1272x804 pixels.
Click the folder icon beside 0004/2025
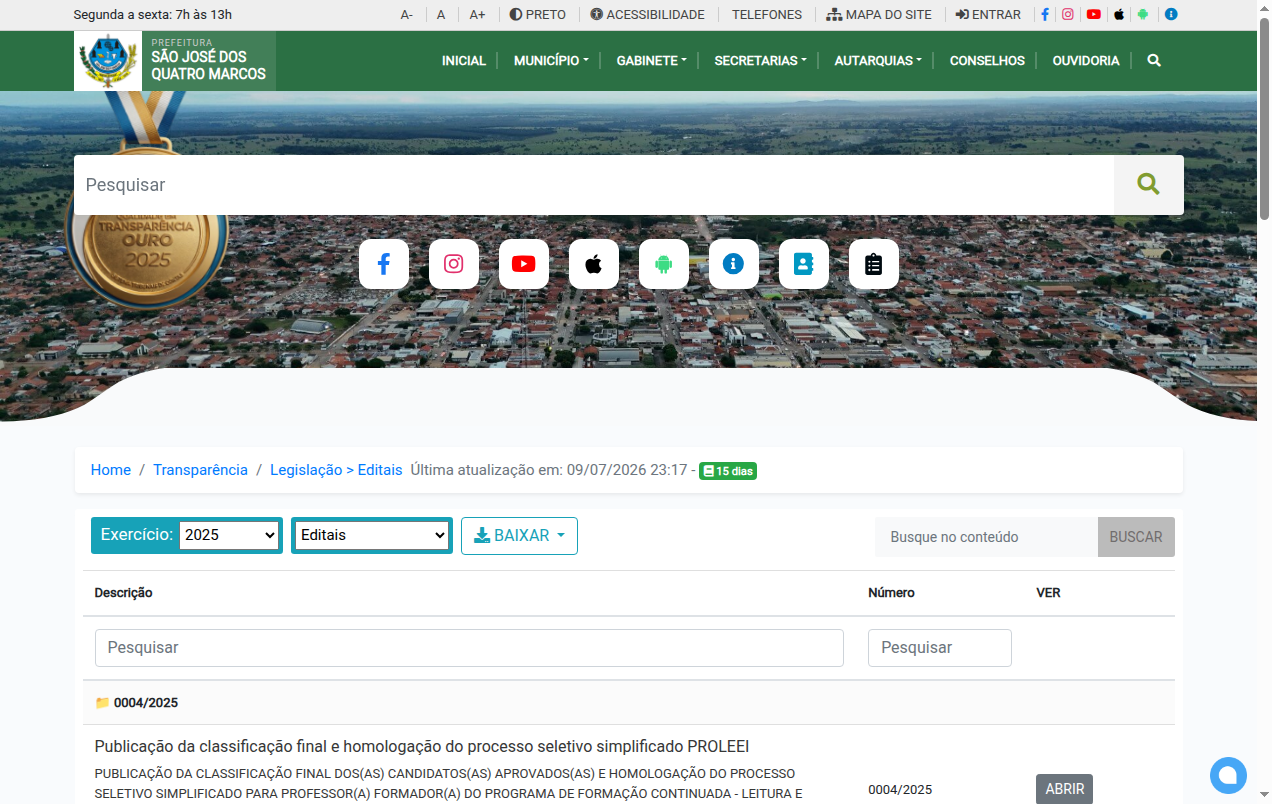click(x=102, y=703)
